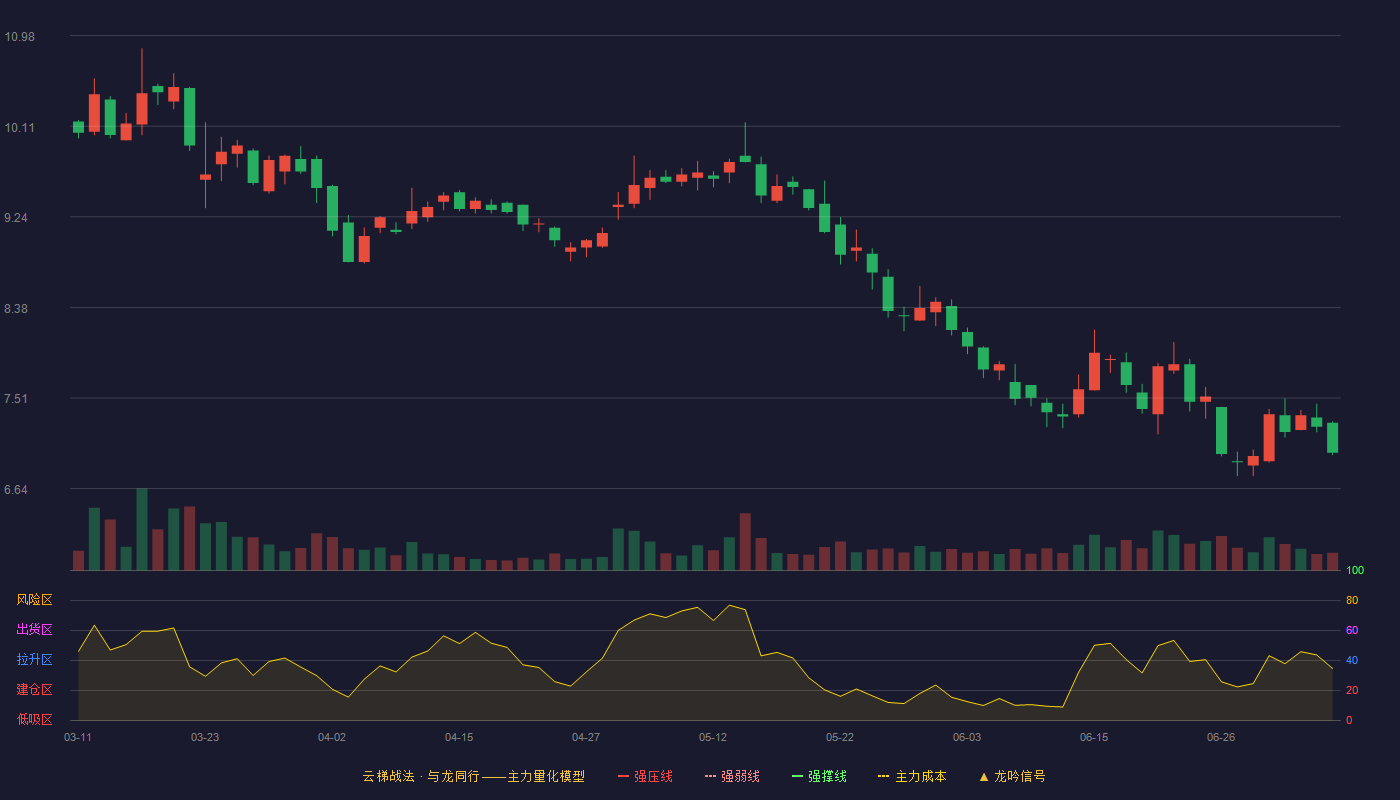Toggle the 强弱线 legend series

(x=732, y=776)
